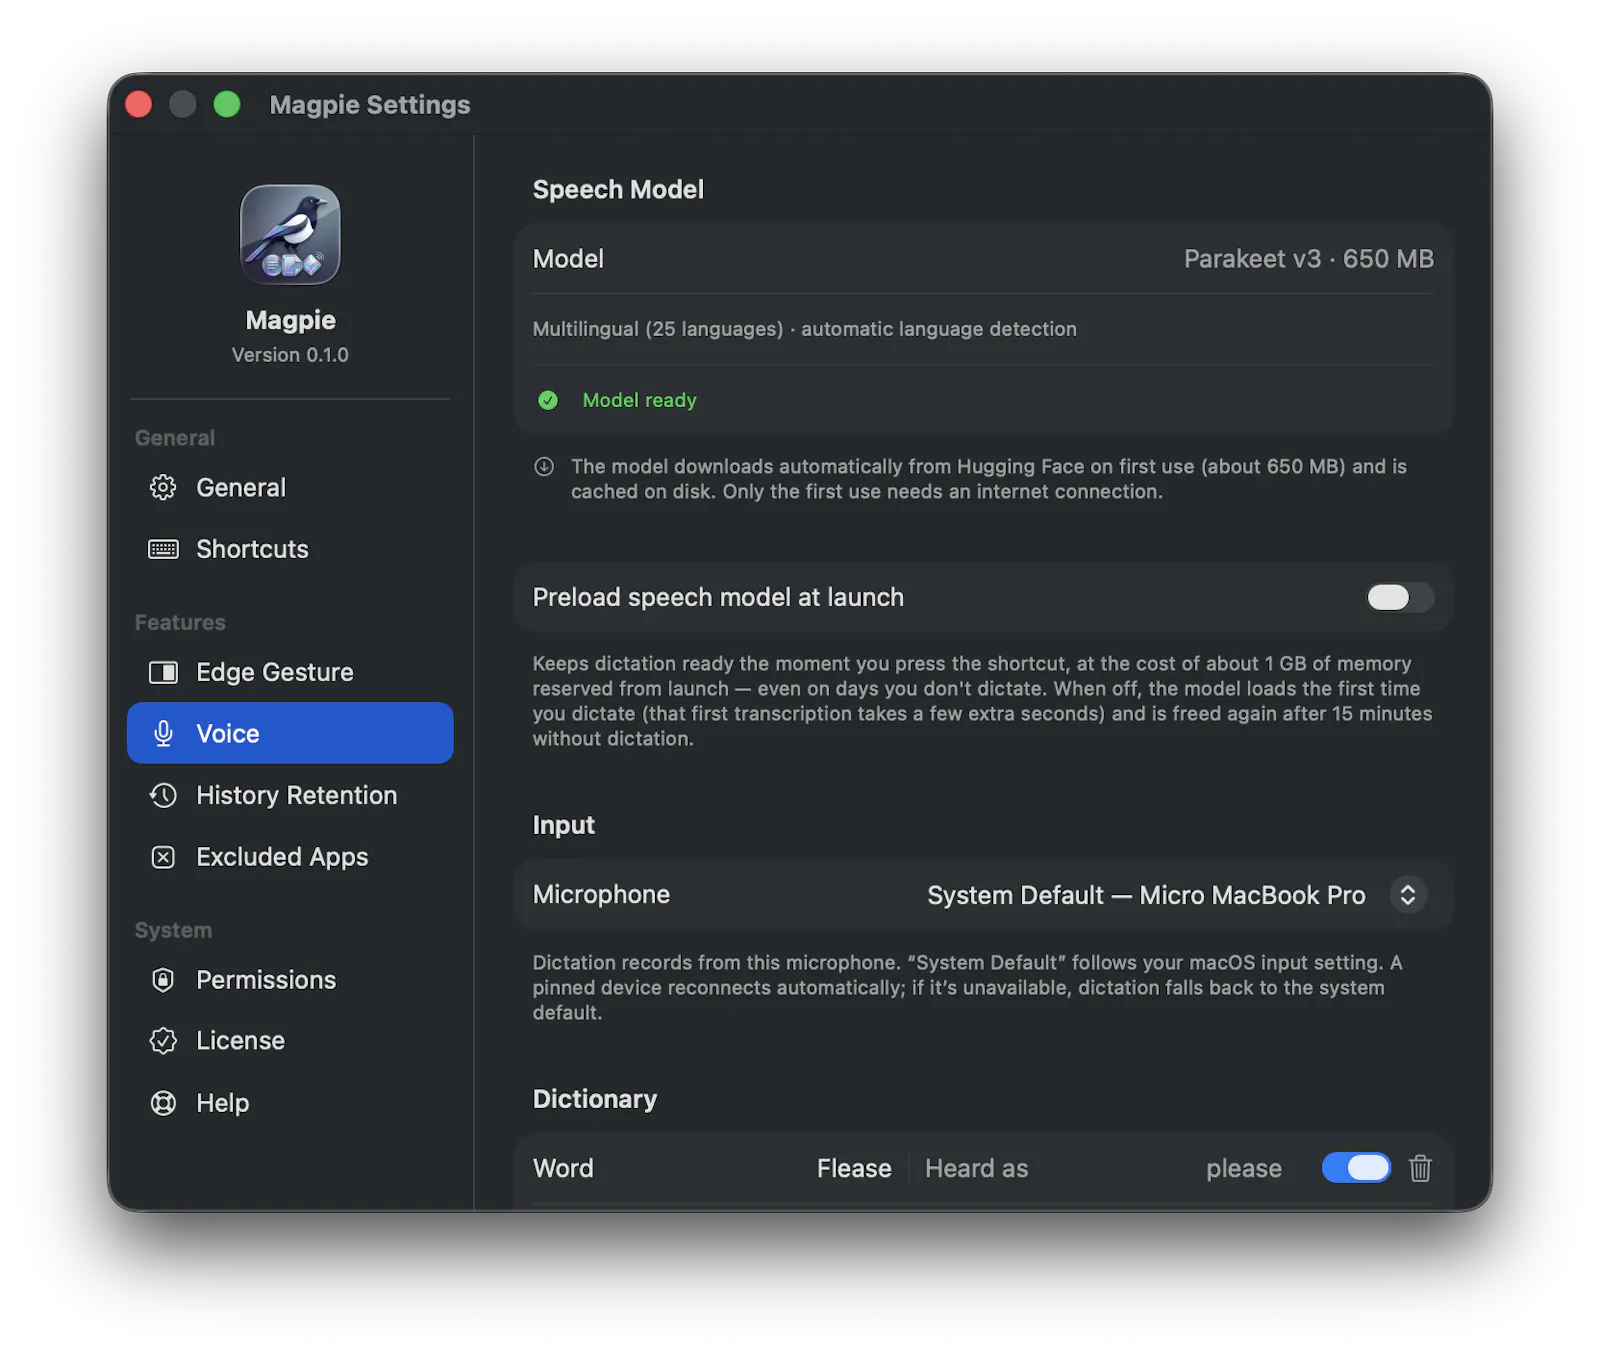Select the Edge Gesture panel icon
The height and width of the screenshot is (1354, 1600).
point(163,672)
